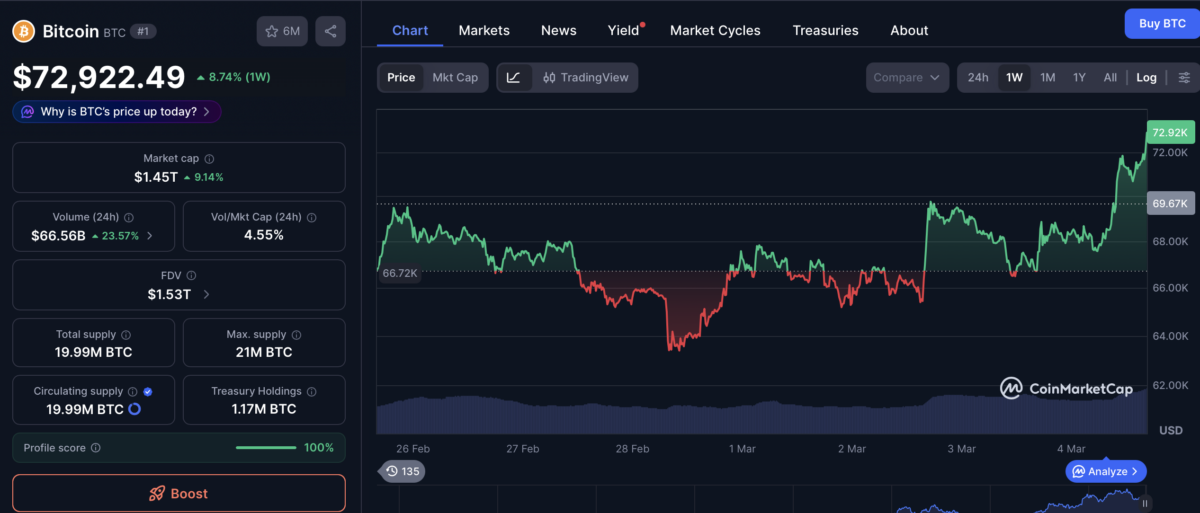Open the Market Cycles tab
The width and height of the screenshot is (1200, 513).
(x=715, y=30)
